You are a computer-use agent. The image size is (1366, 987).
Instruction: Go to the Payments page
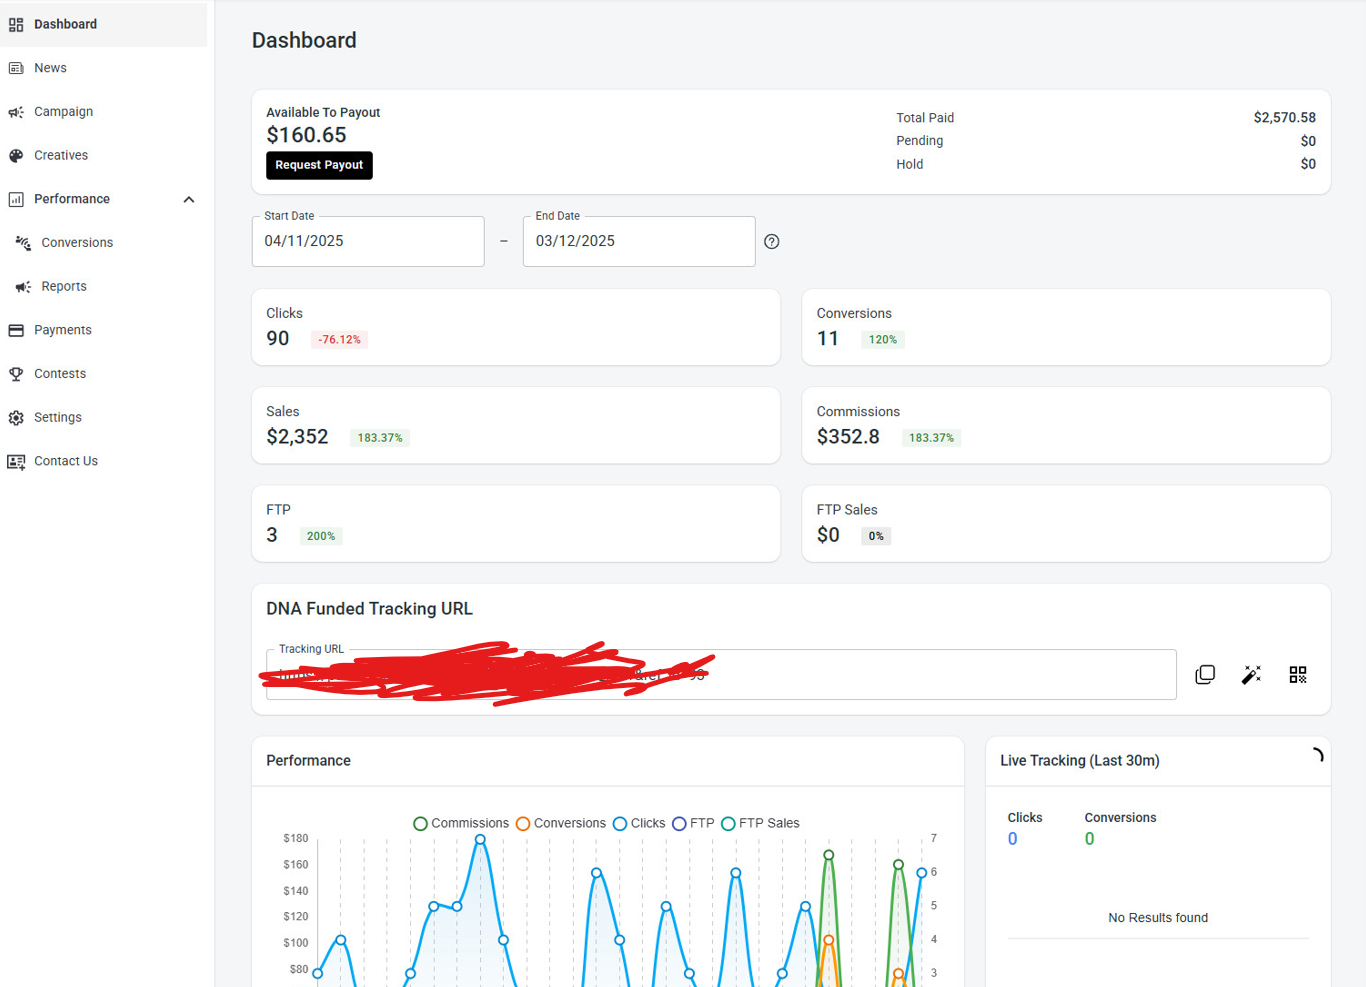click(62, 330)
